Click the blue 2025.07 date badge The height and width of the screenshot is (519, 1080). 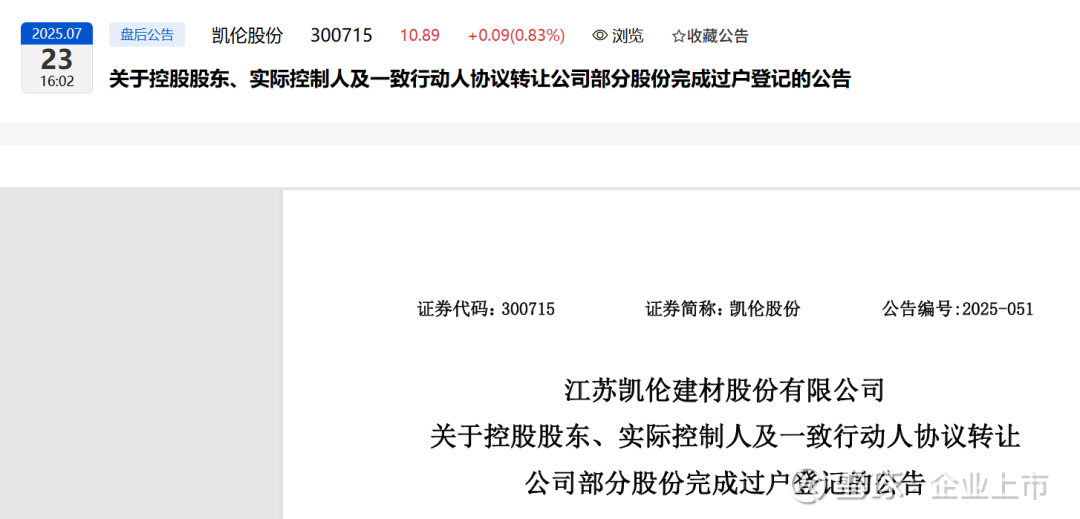[57, 34]
